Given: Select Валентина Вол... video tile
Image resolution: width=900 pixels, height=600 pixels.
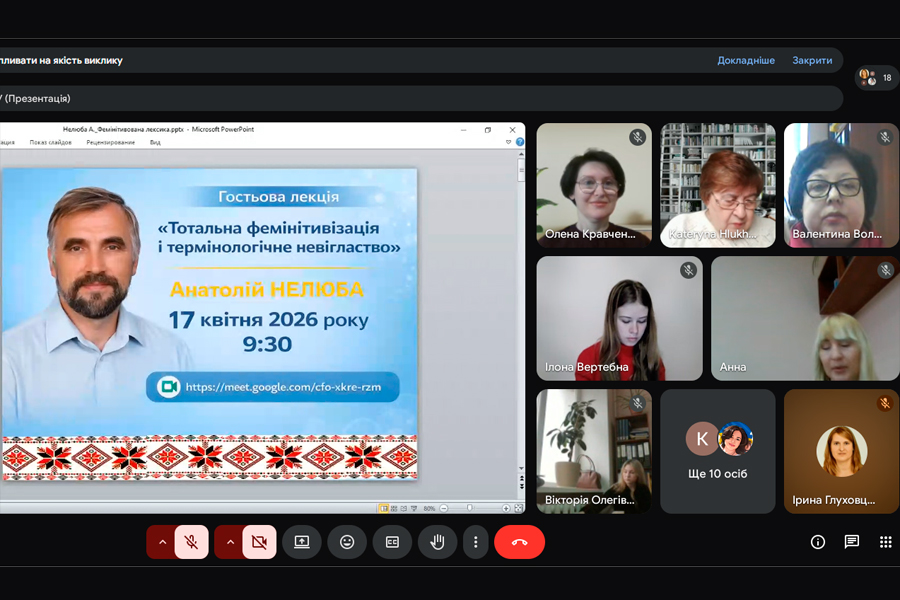Looking at the screenshot, I should [841, 185].
